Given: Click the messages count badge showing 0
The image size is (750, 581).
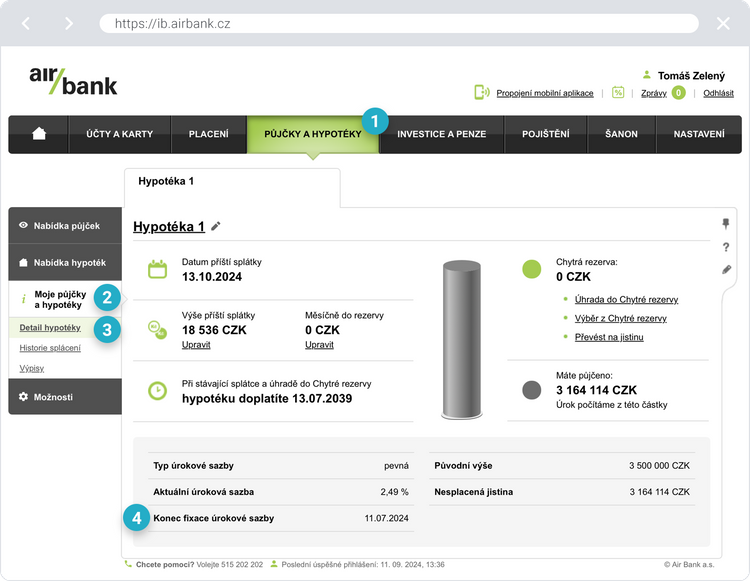Looking at the screenshot, I should [x=678, y=93].
